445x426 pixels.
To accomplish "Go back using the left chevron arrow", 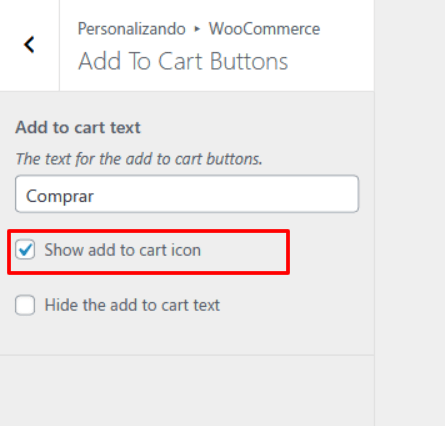I will (29, 45).
